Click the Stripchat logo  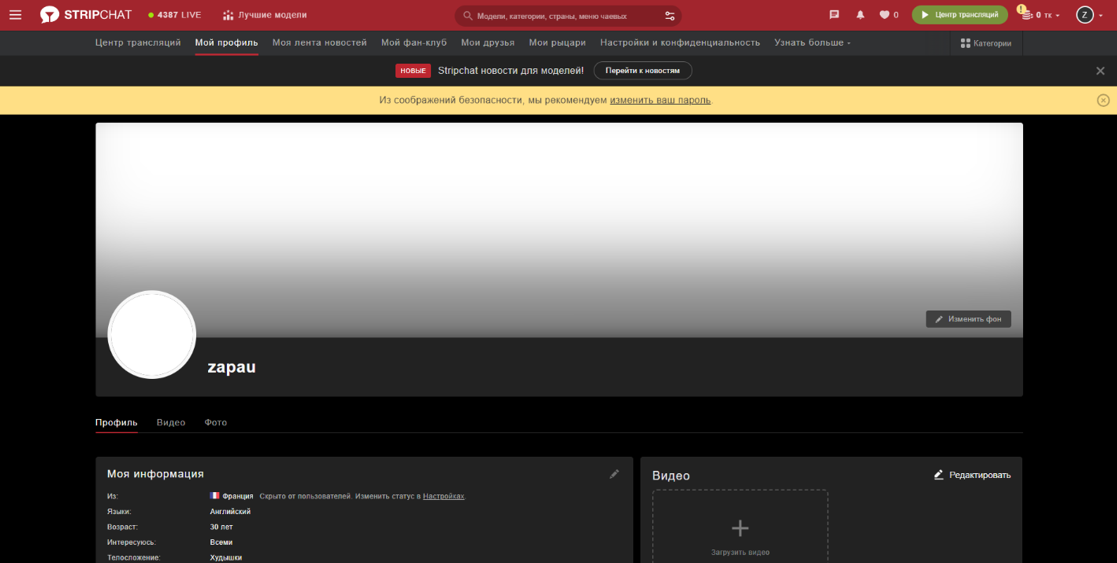[x=85, y=15]
